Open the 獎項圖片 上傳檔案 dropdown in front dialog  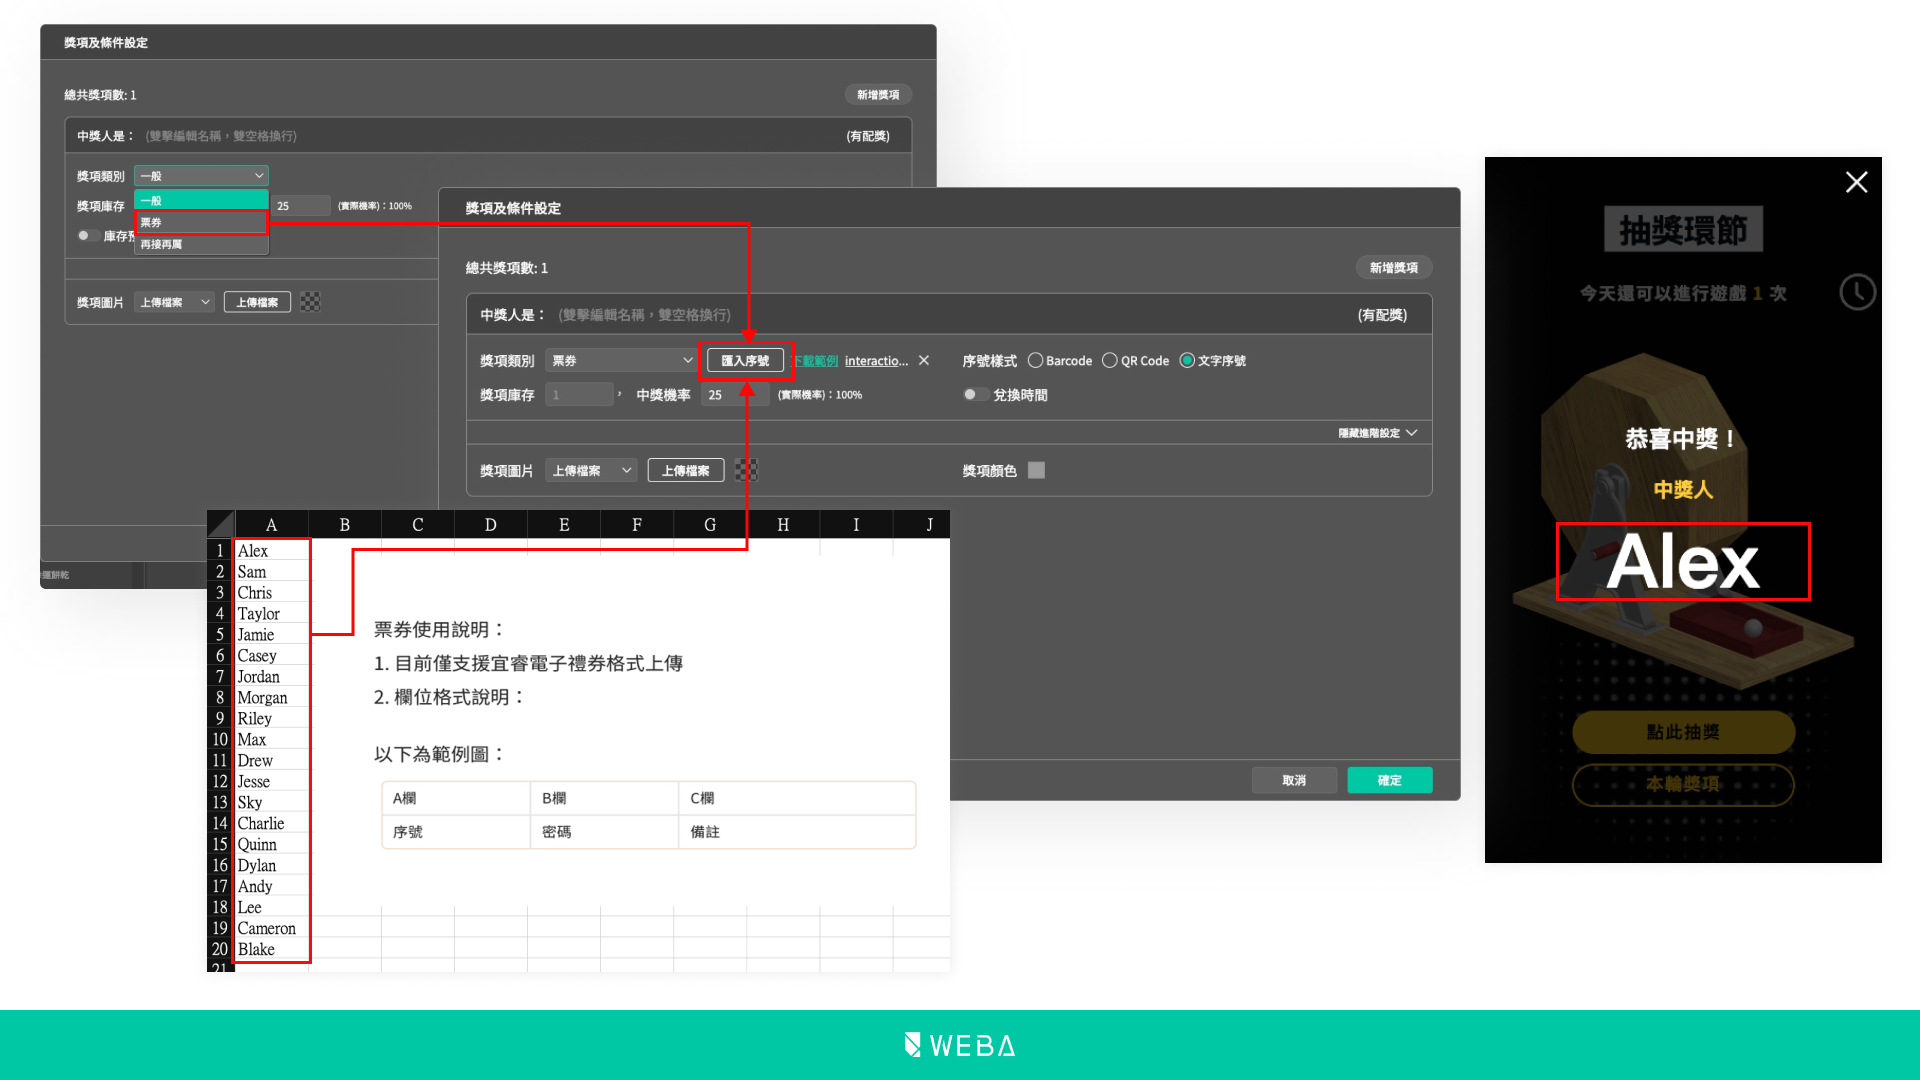[x=591, y=470]
